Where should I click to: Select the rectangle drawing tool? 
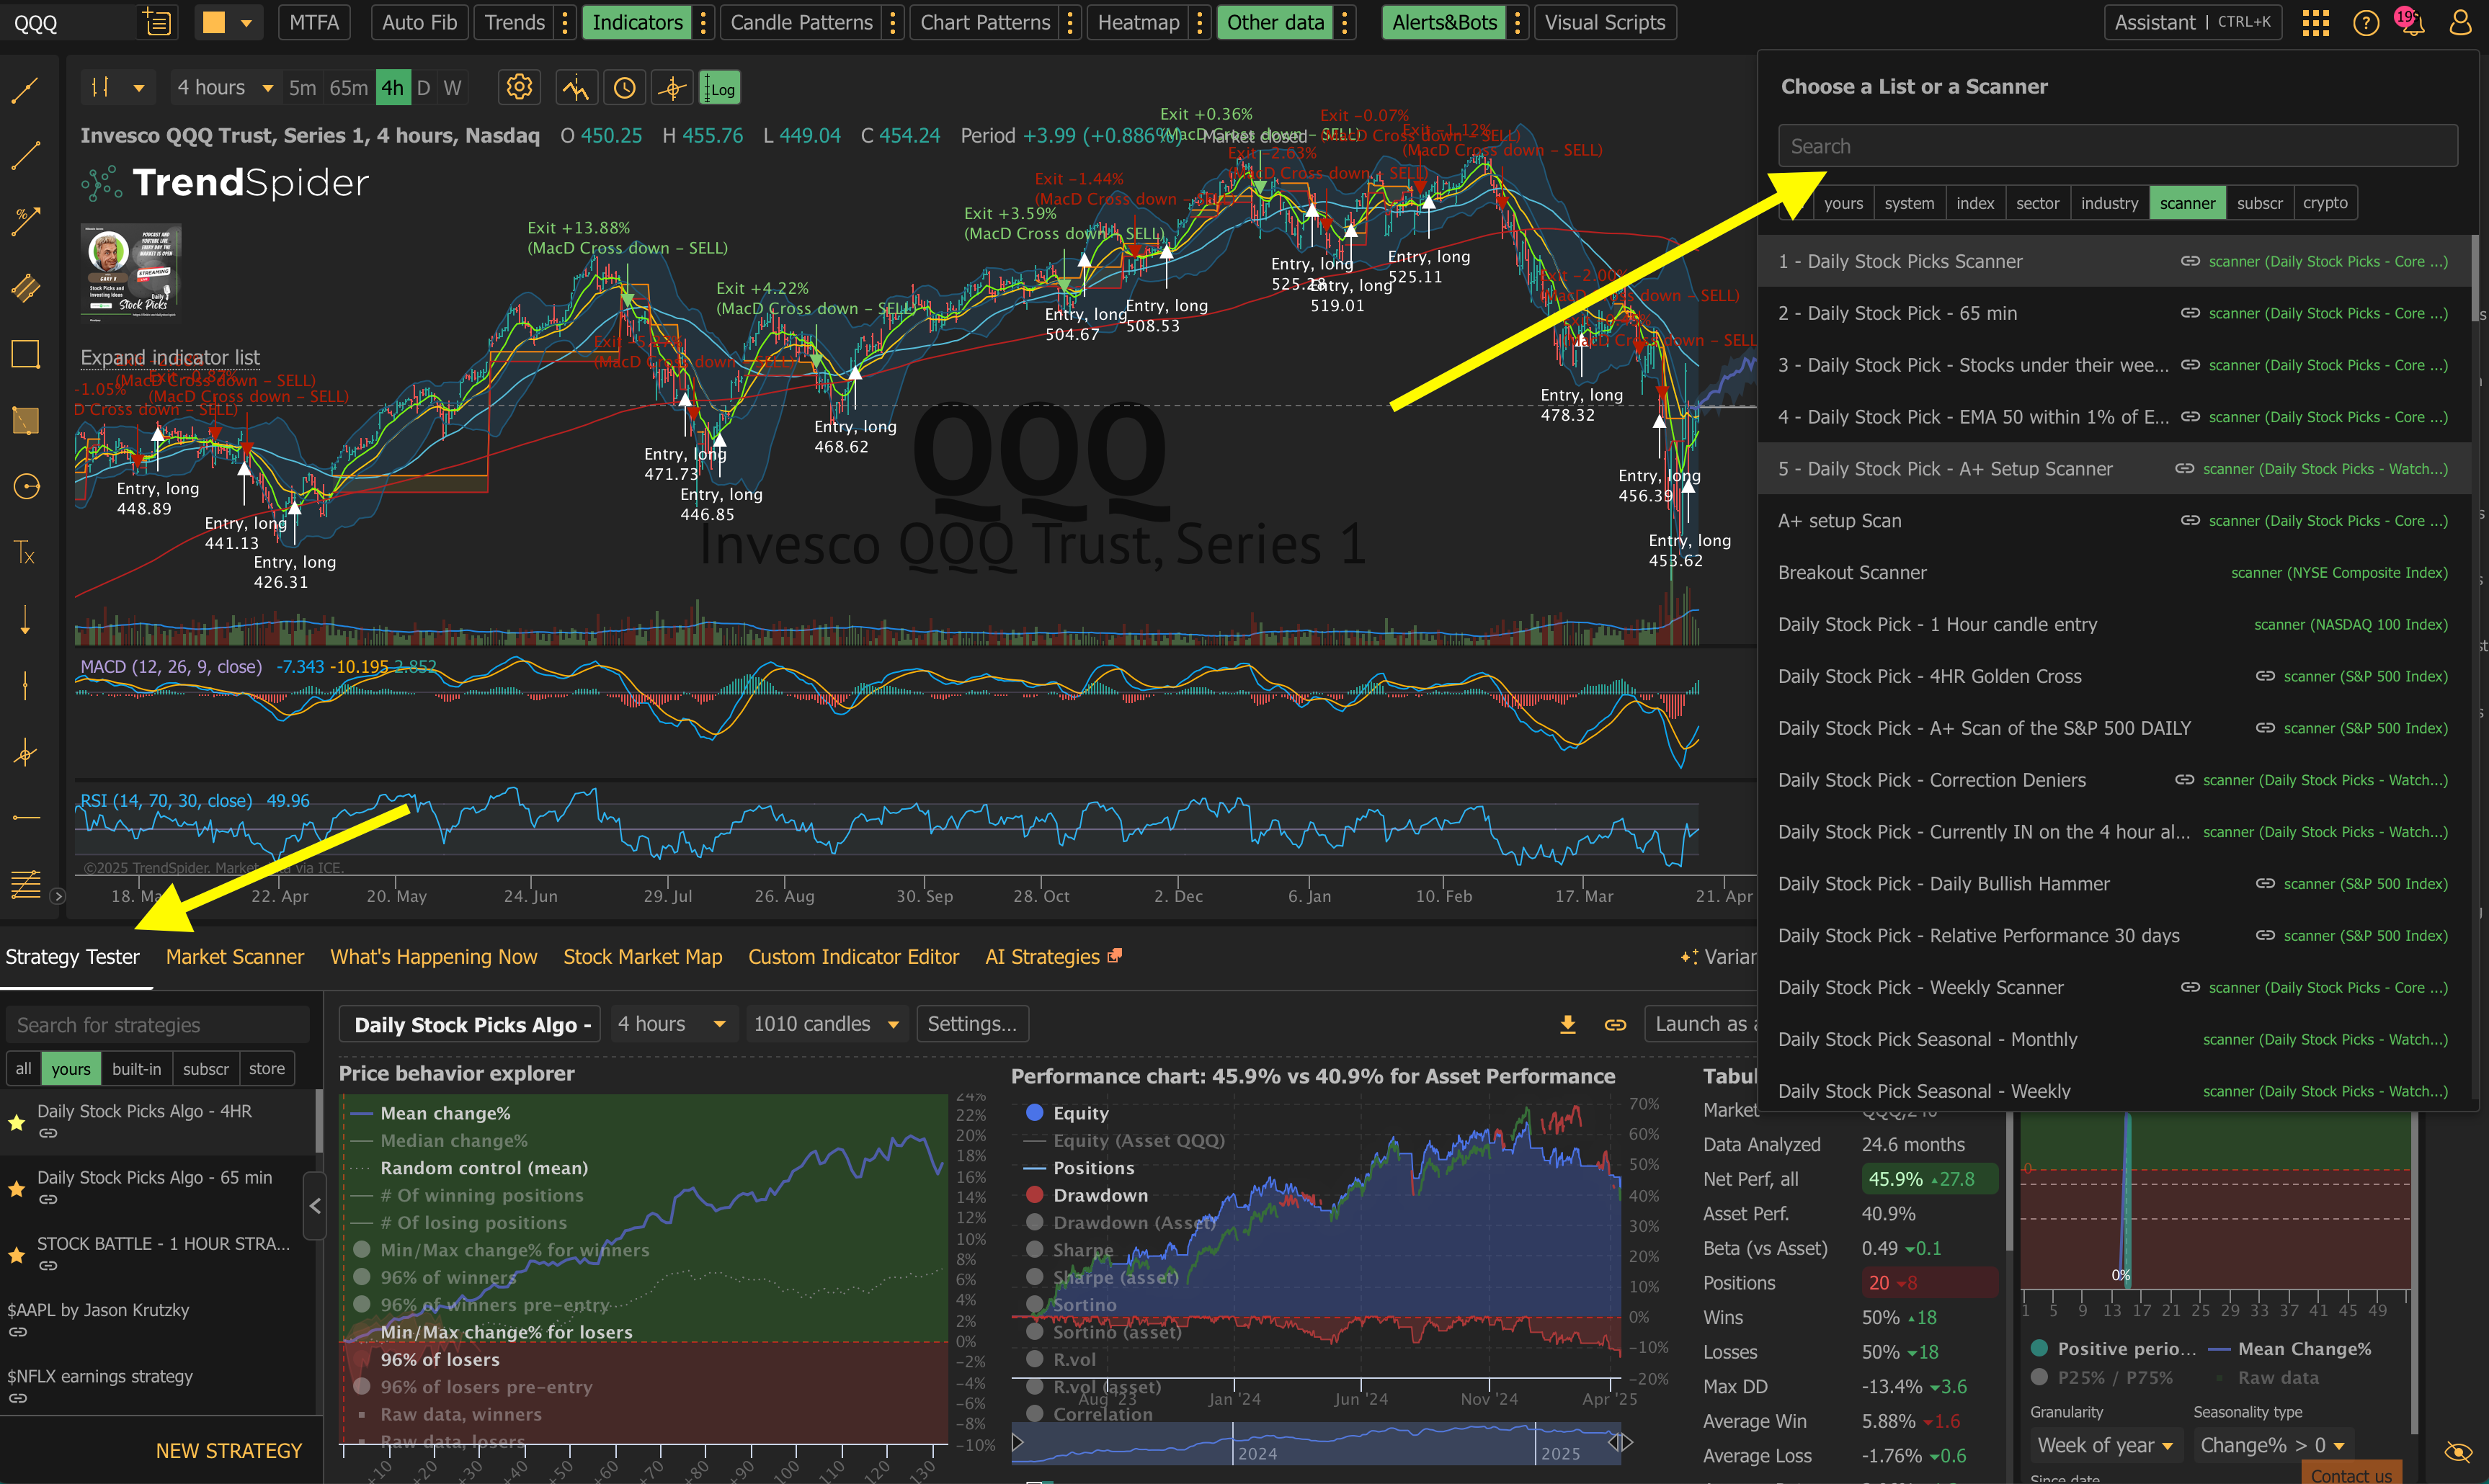pos(26,354)
